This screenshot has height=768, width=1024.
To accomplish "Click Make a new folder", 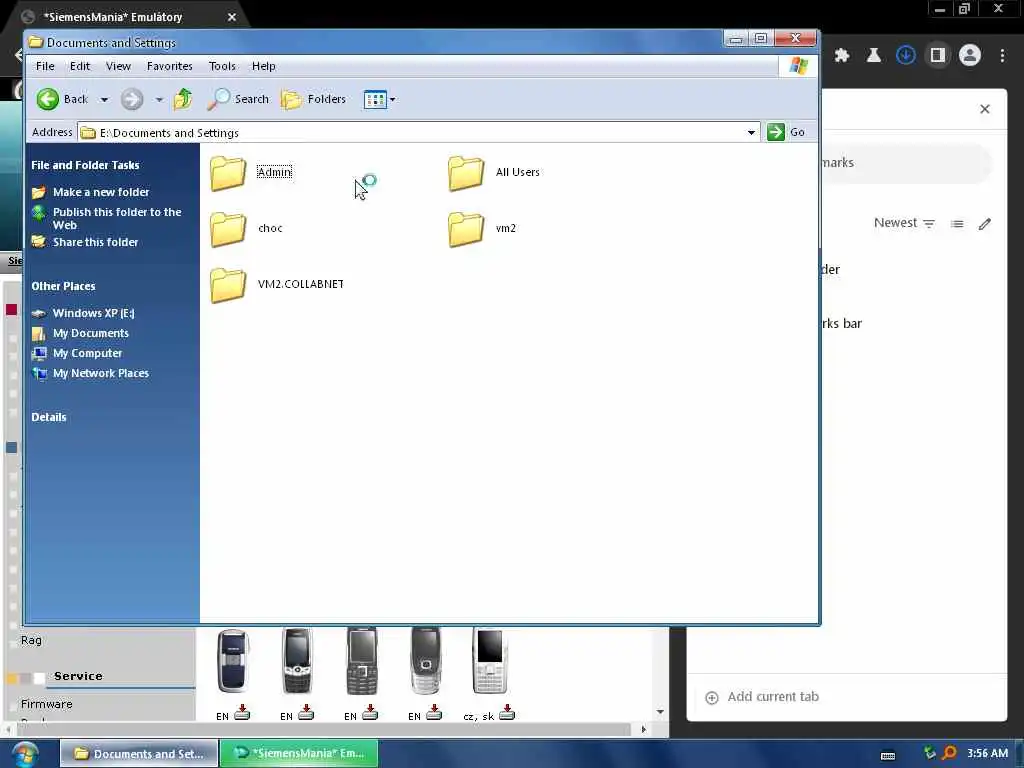I will click(x=90, y=192).
